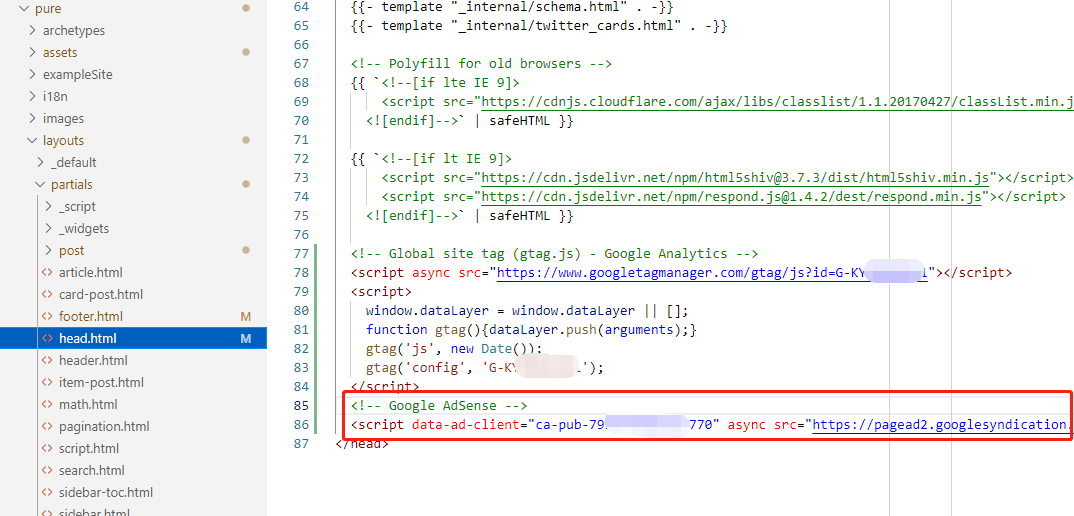Click modified dot on pure folder
This screenshot has height=516, width=1074.
pyautogui.click(x=246, y=8)
